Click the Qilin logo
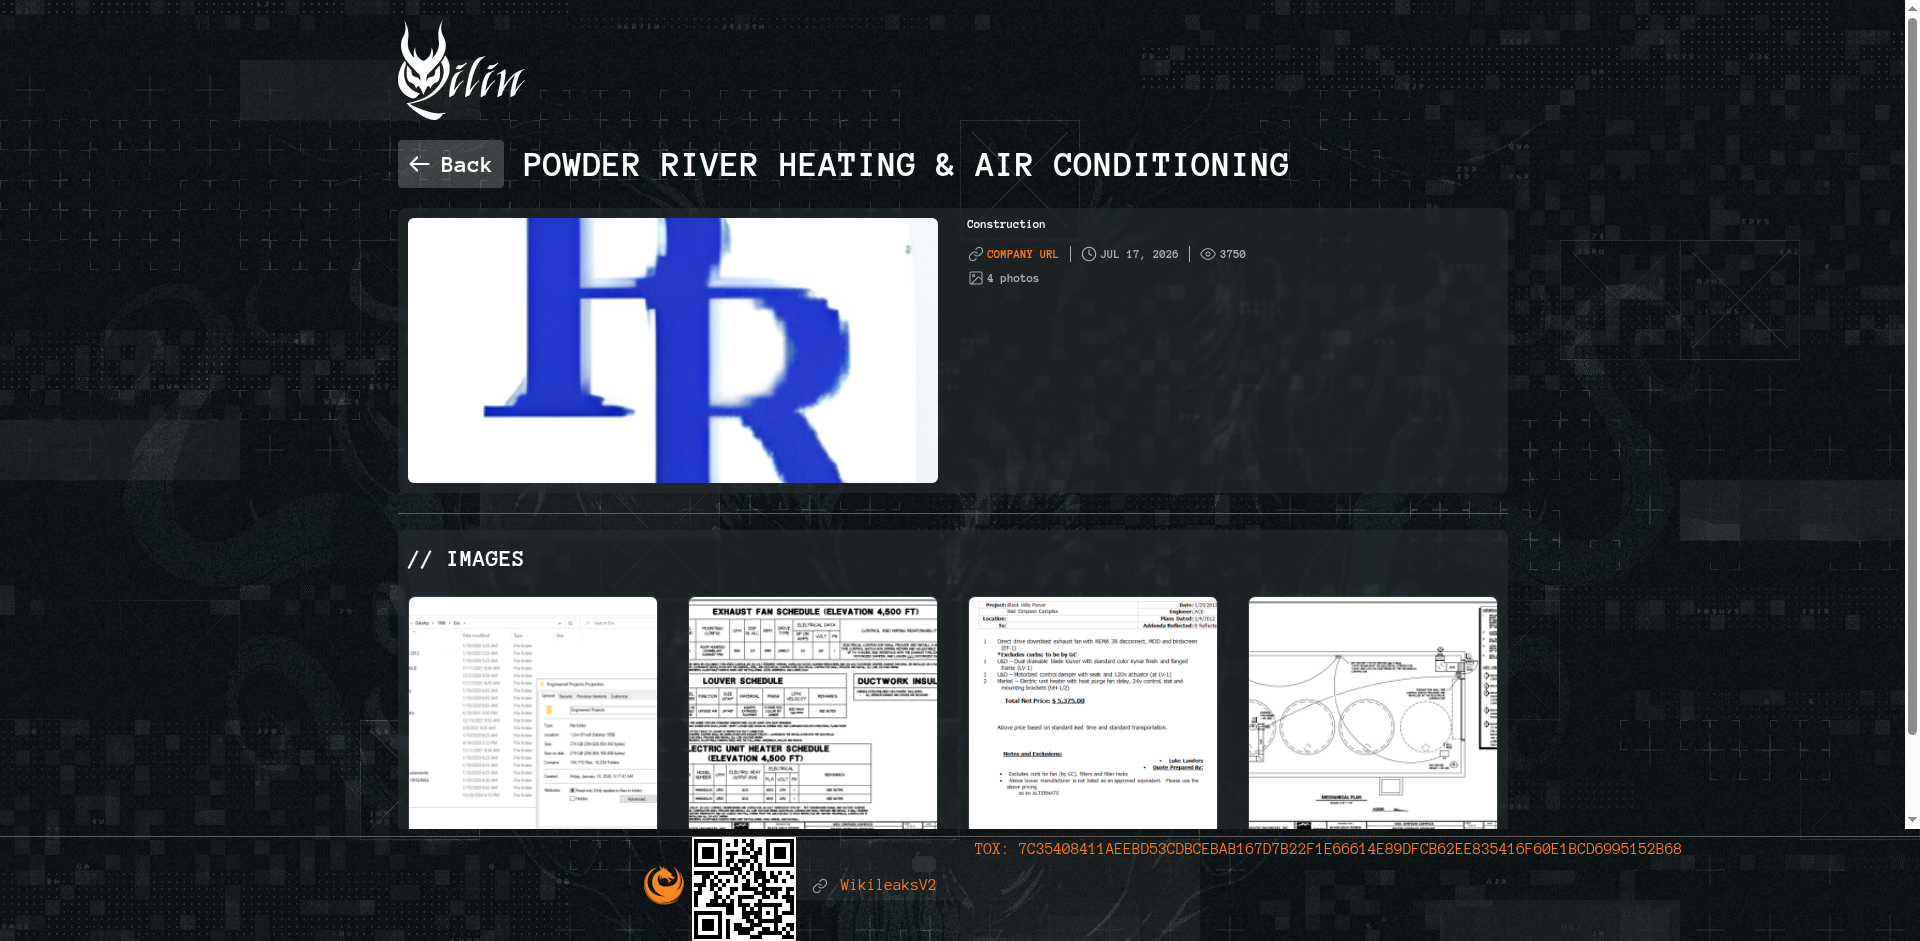 click(x=461, y=71)
